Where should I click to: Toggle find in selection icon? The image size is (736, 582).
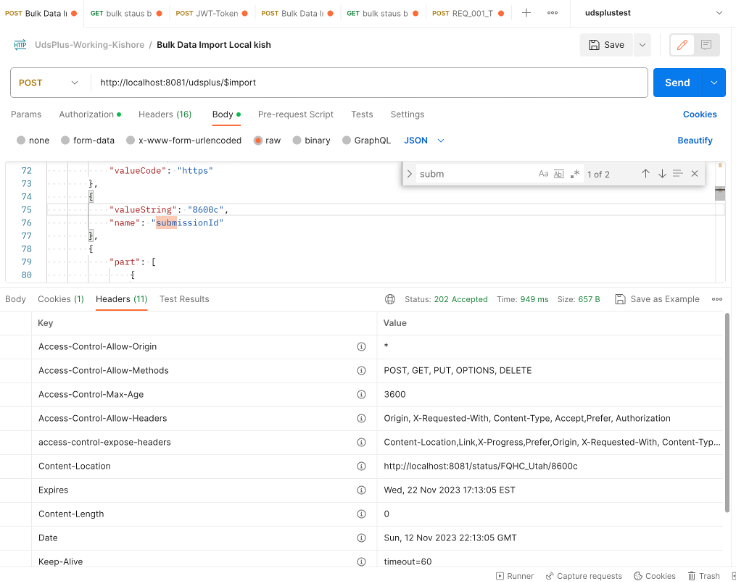coord(677,174)
